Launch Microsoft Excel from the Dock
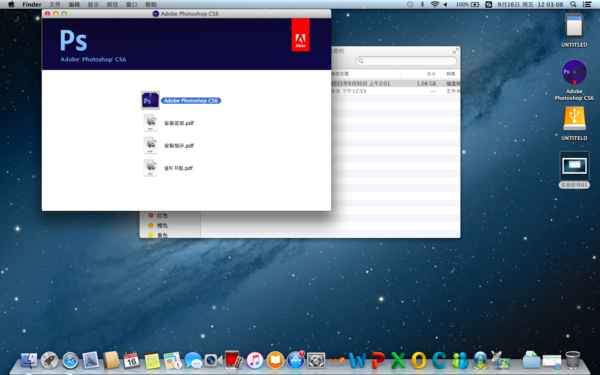600x375 pixels. (x=398, y=360)
